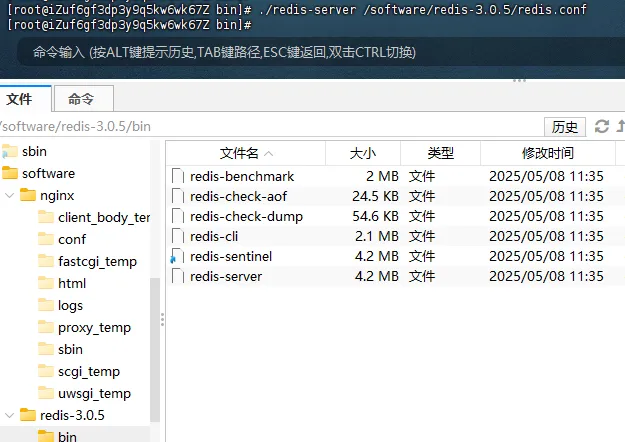
Task: Click the nginx folder icon
Action: [28, 195]
